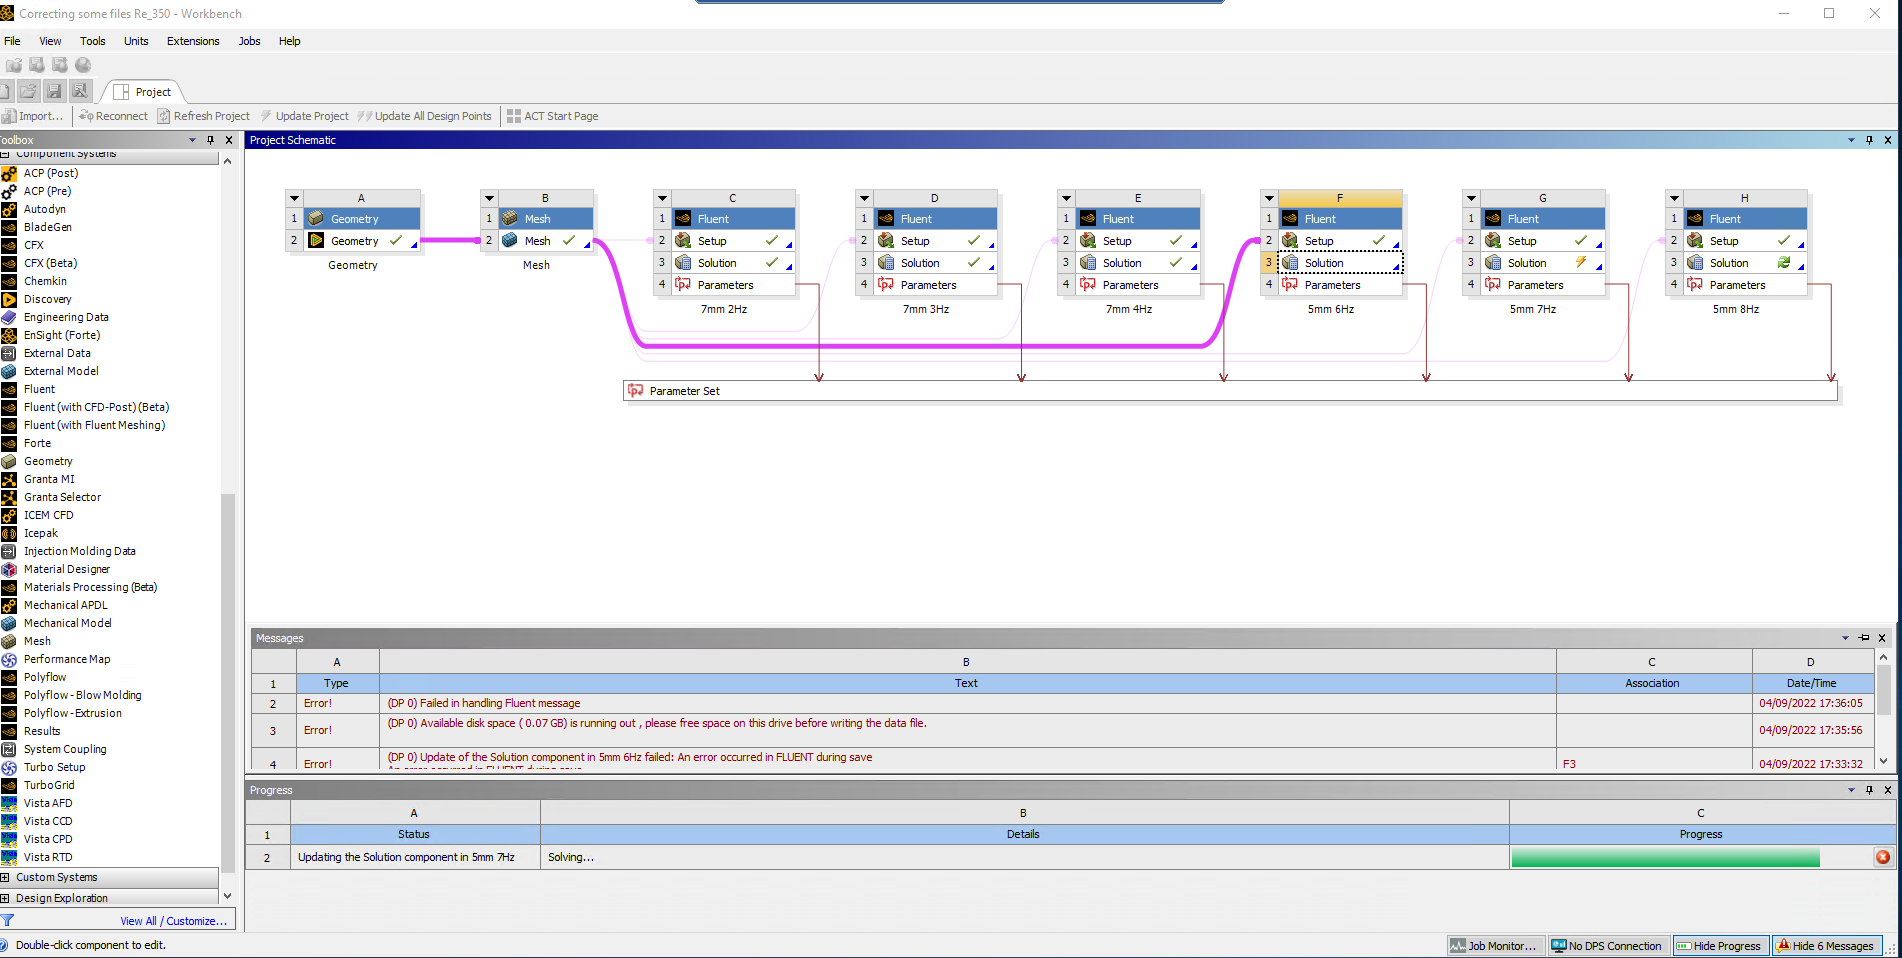Screen dimensions: 1902x958
Task: Select Setup cell in 7mm 2Hz system
Action: [733, 241]
